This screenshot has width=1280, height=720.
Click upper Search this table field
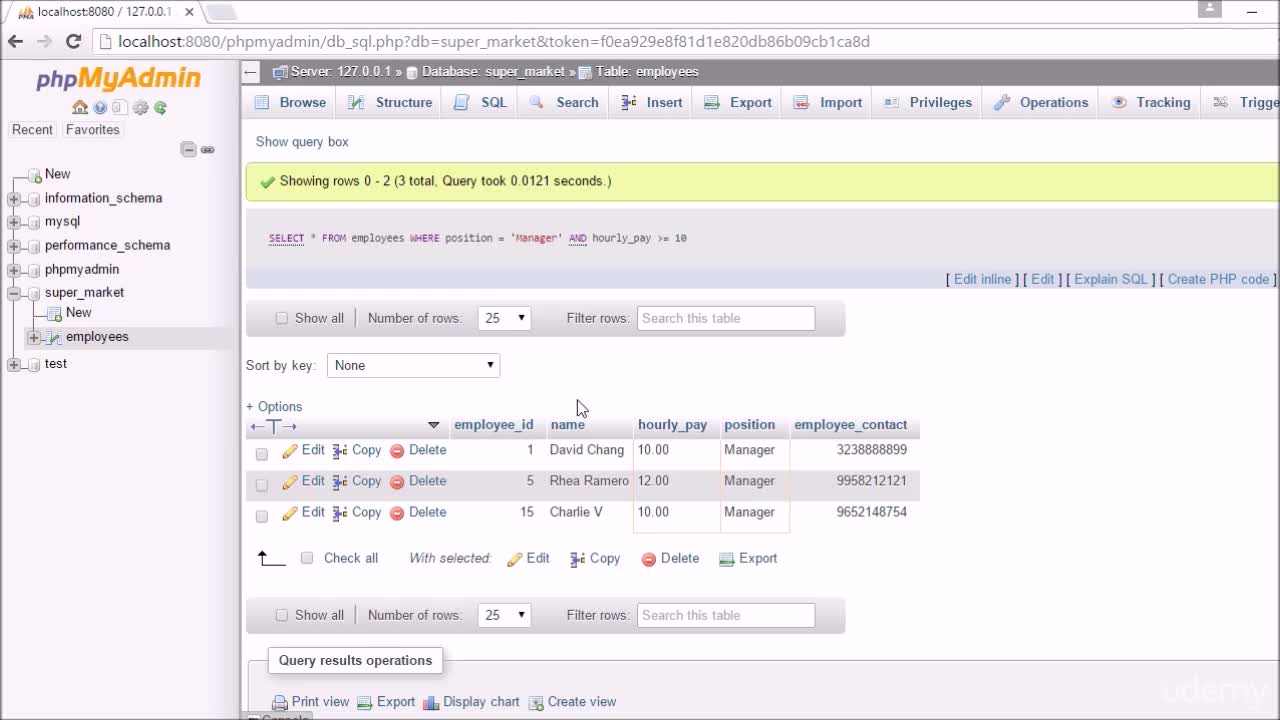(x=726, y=318)
